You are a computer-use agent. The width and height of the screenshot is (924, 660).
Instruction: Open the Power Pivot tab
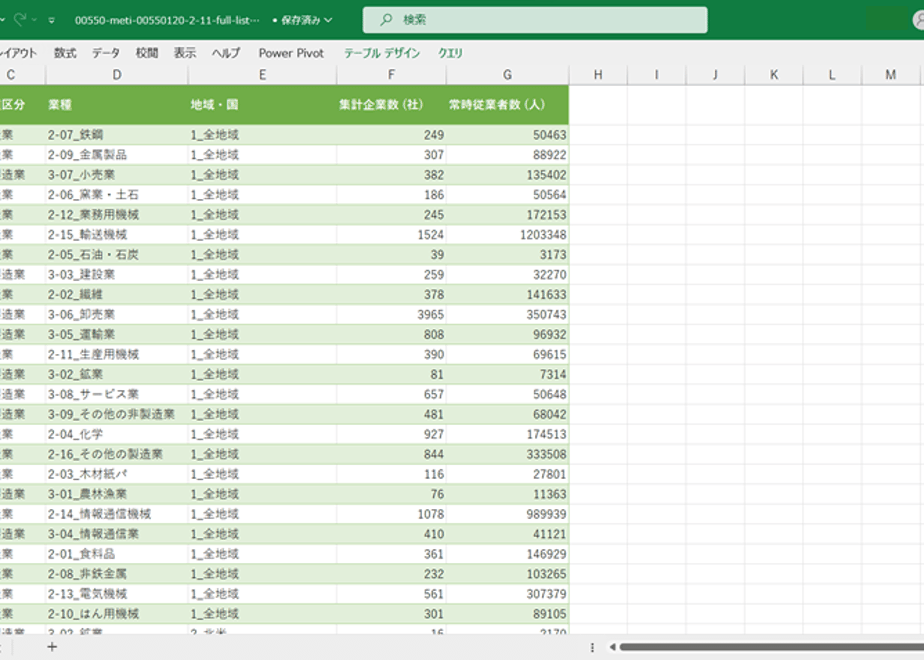(291, 53)
